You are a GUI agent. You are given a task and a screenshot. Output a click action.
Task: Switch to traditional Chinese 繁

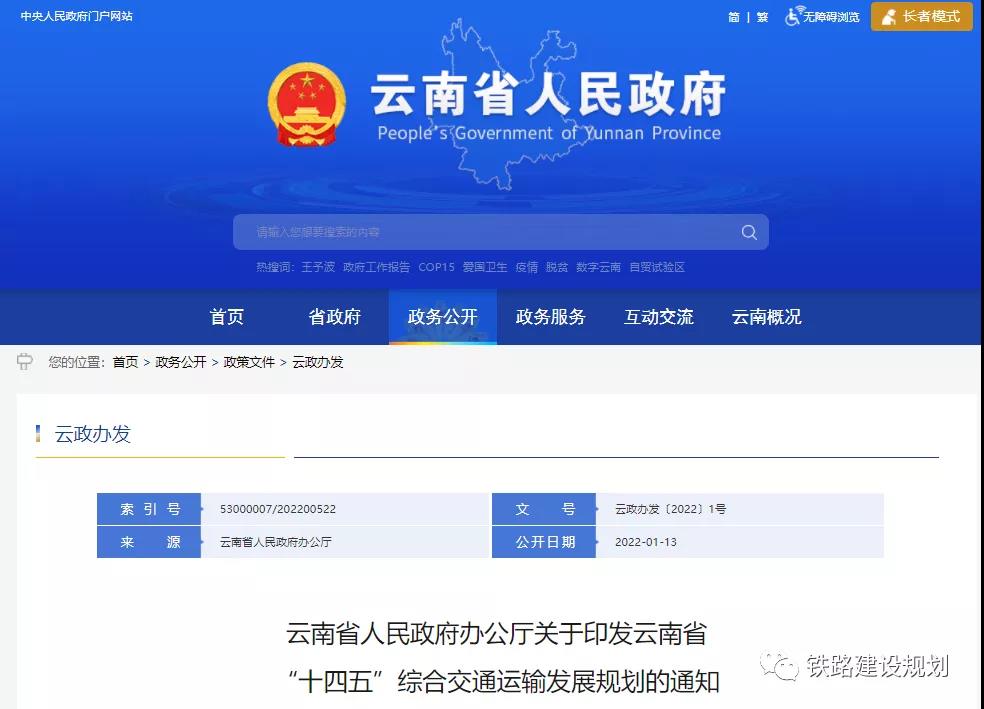(x=762, y=17)
